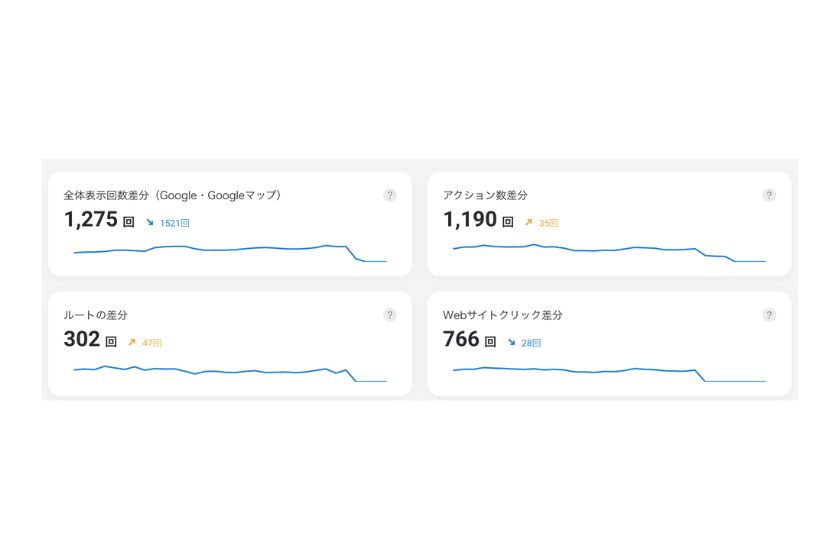Click the Webサイトクリック差分 heading
Viewport: 840px width, 560px height.
[502, 315]
